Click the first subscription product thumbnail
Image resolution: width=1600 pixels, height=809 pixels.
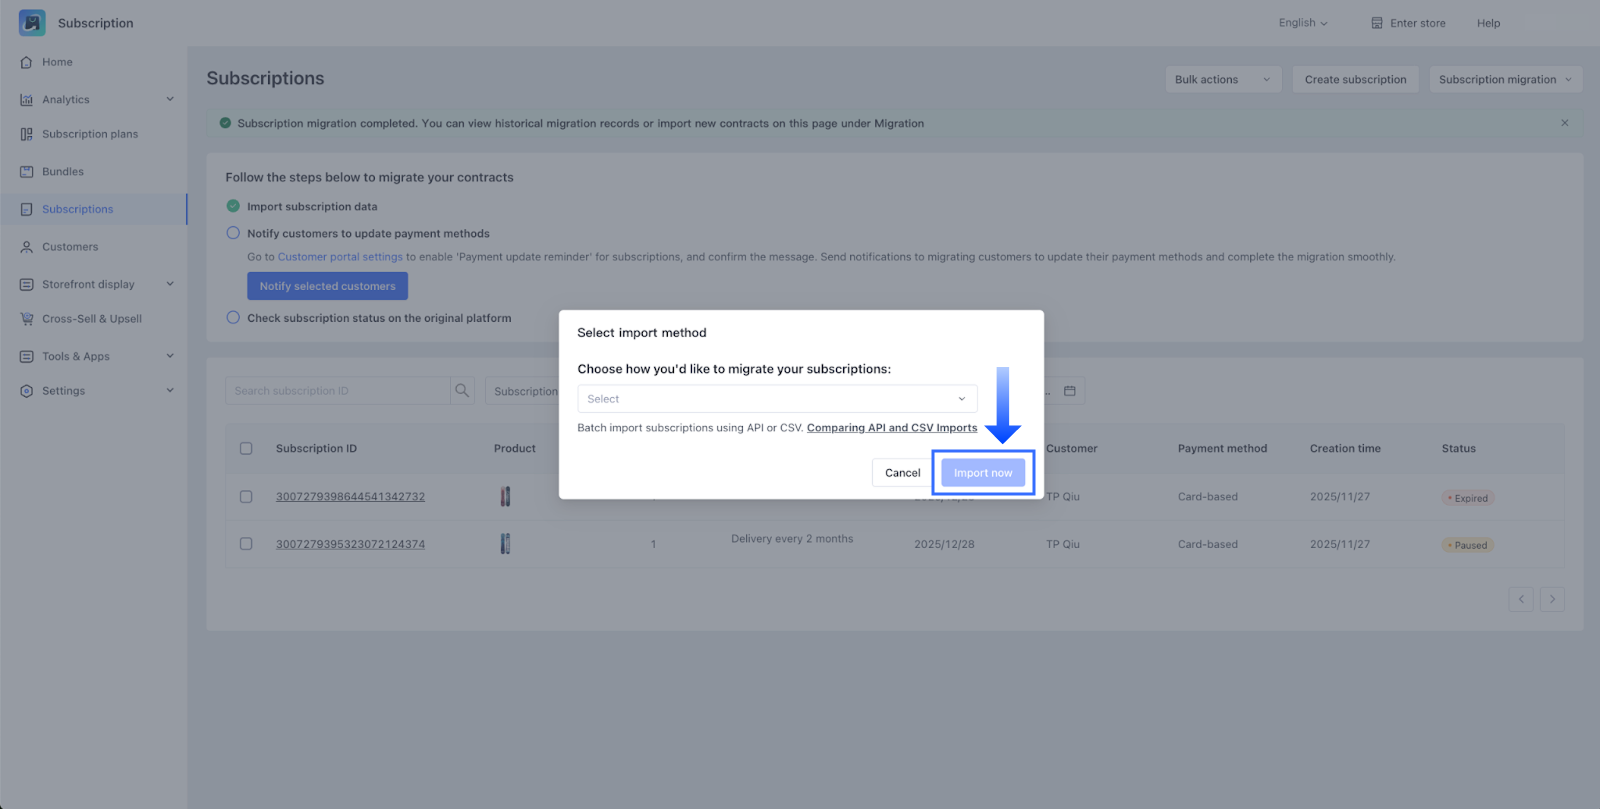[x=505, y=497]
